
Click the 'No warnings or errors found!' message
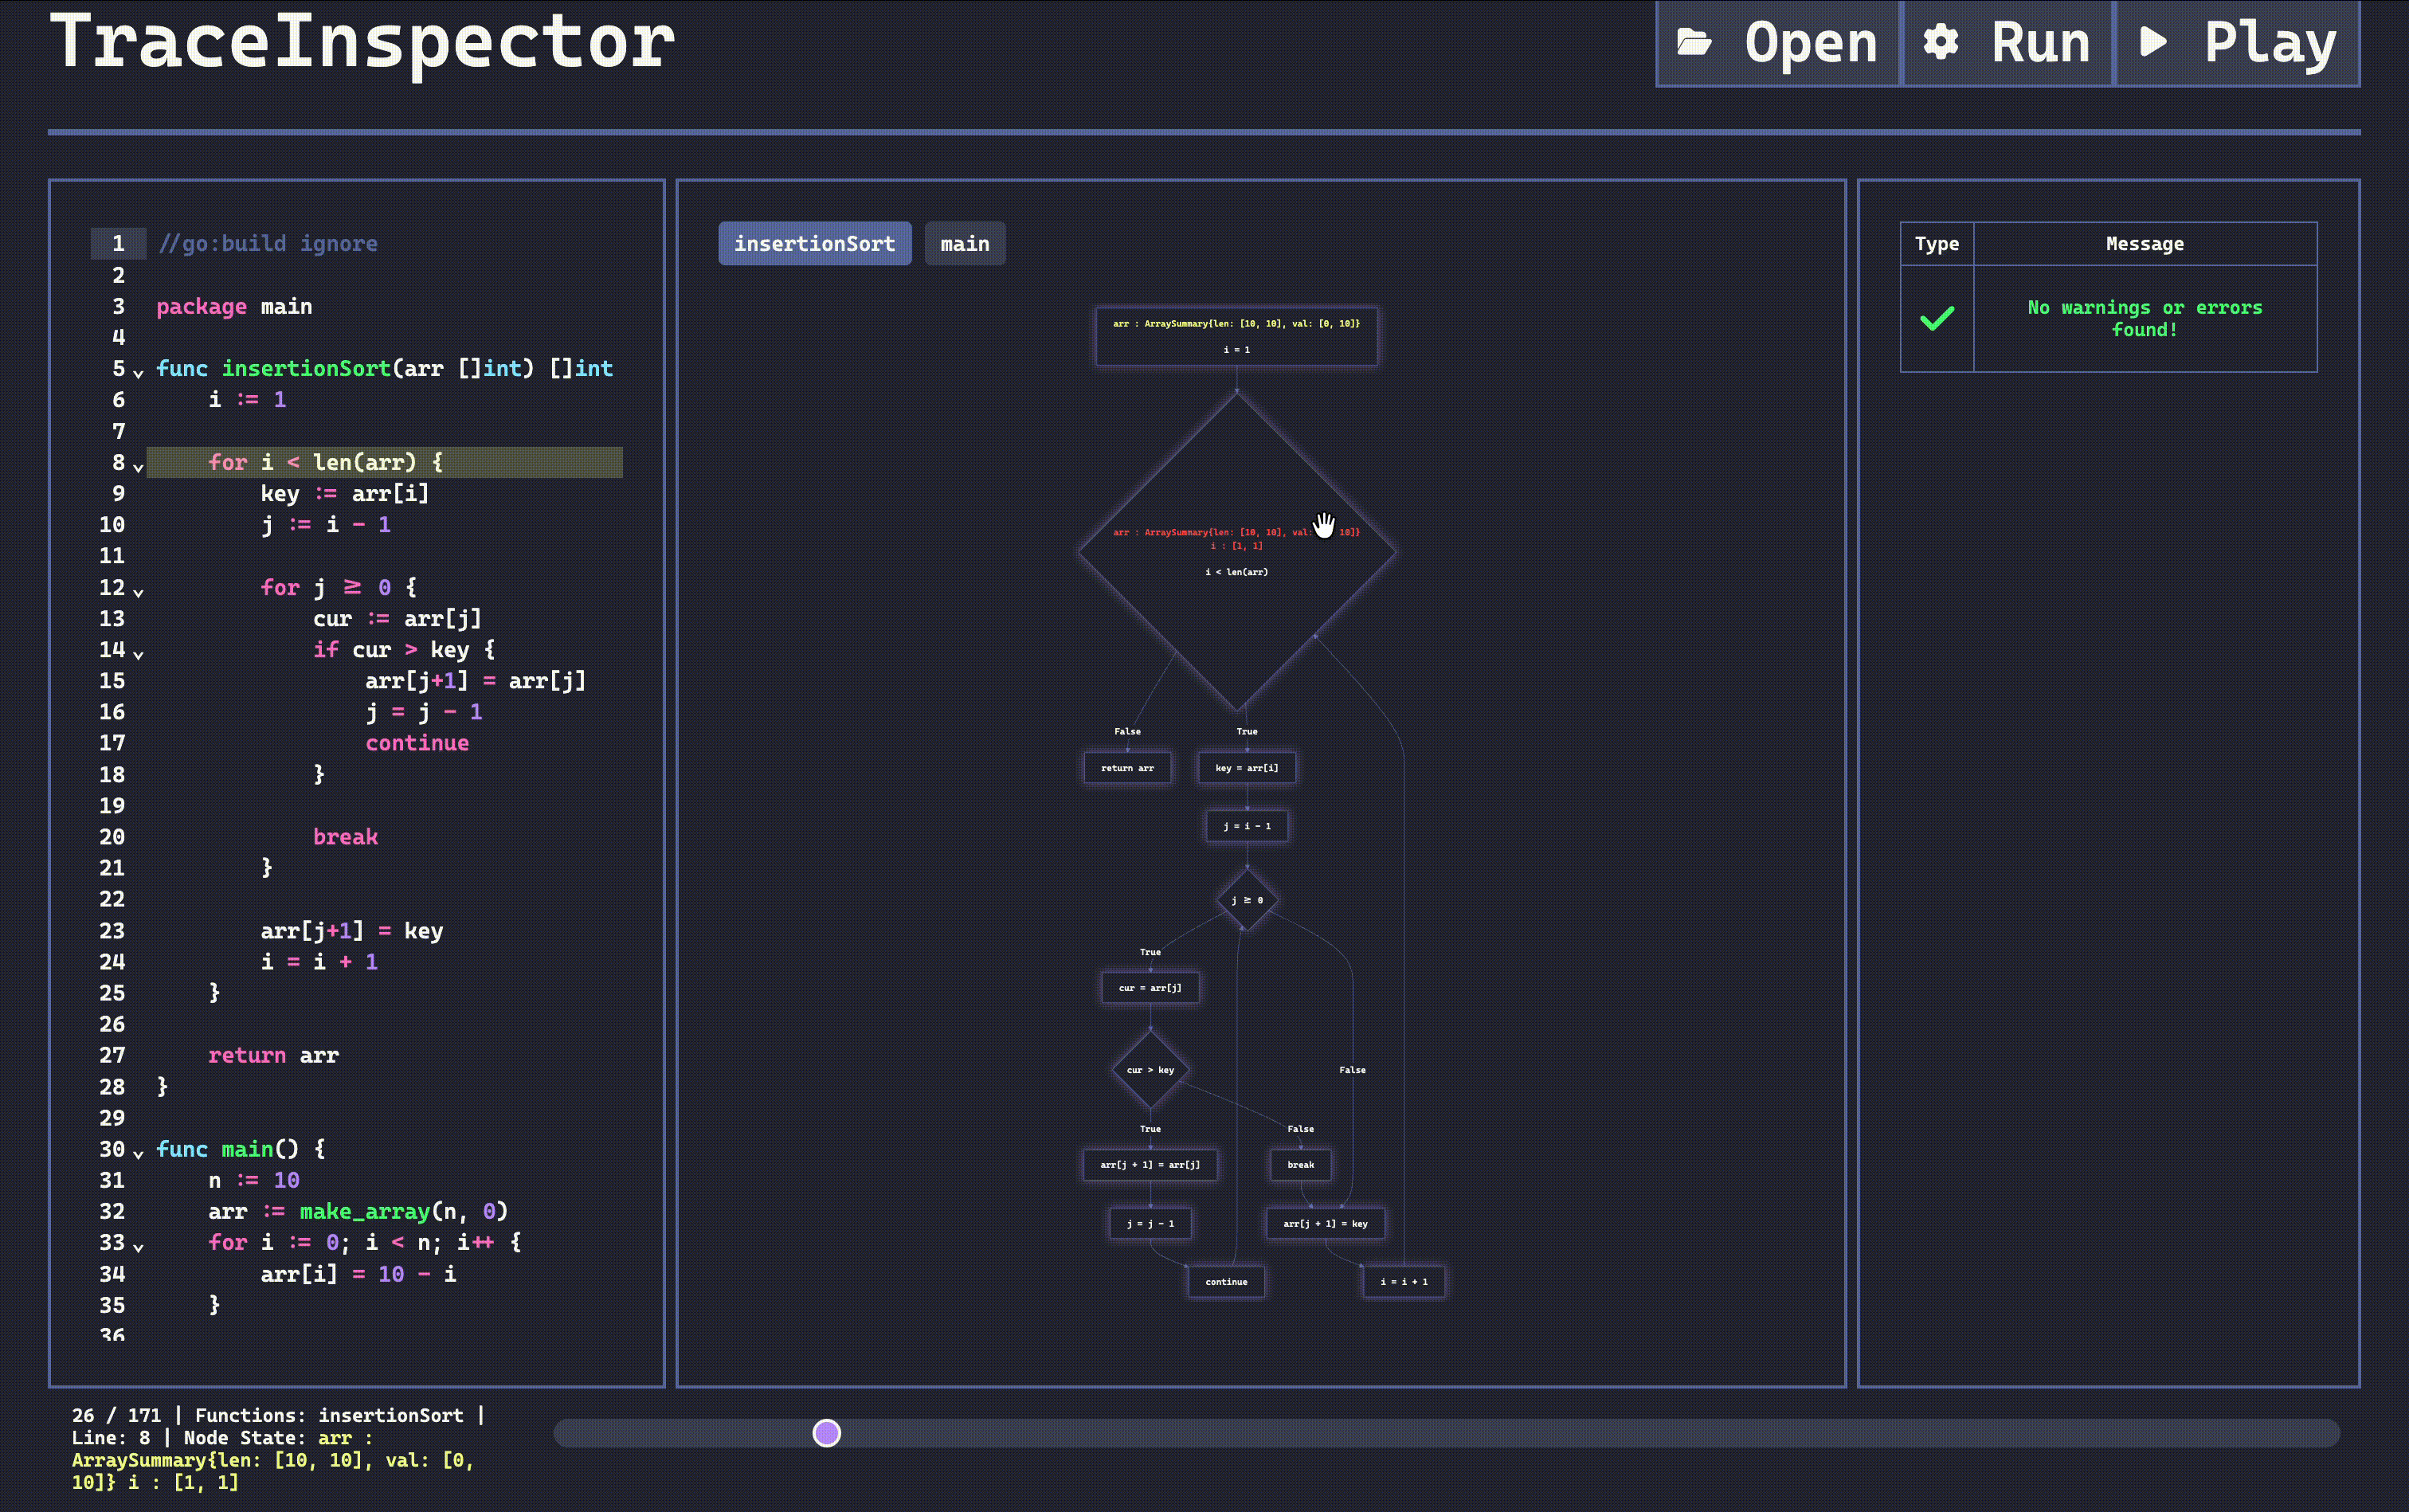(x=2144, y=318)
